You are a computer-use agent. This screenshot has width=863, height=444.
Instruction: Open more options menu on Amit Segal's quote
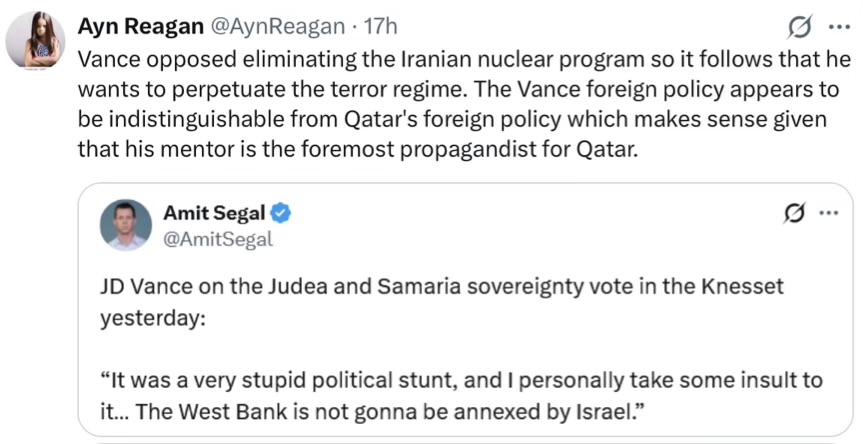click(x=829, y=212)
